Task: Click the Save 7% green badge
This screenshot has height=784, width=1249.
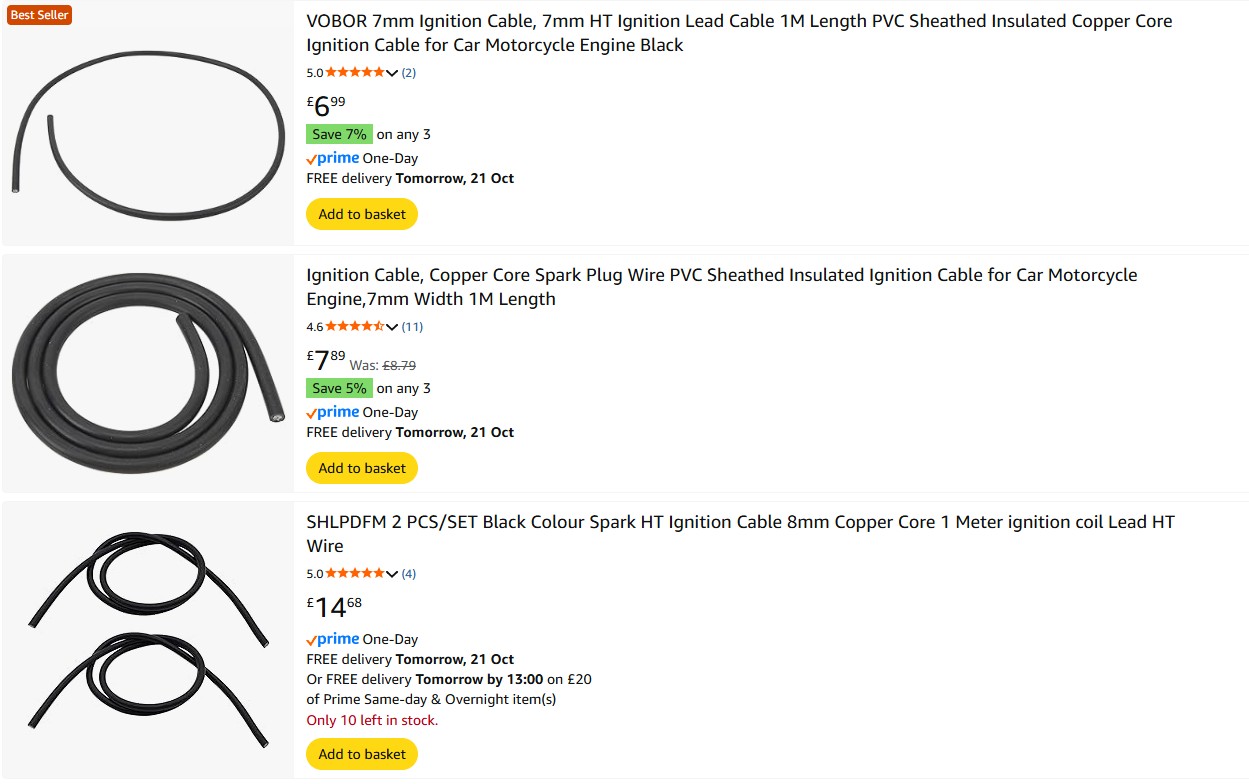Action: [x=339, y=134]
